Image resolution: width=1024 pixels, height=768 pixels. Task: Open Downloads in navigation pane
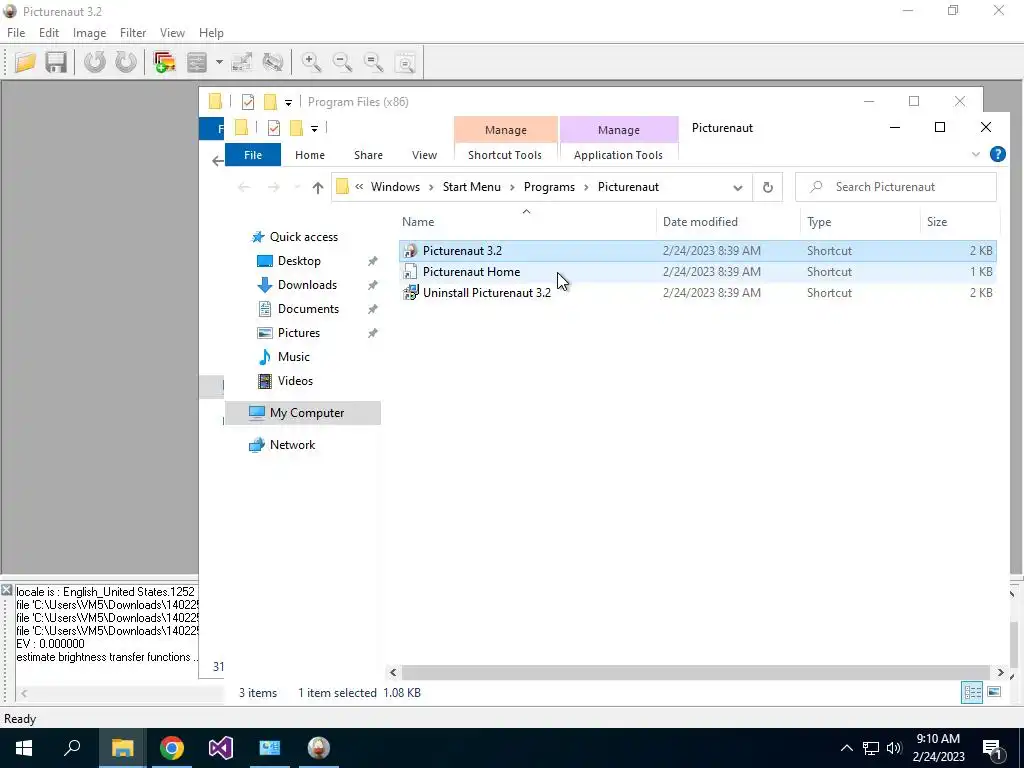click(307, 285)
